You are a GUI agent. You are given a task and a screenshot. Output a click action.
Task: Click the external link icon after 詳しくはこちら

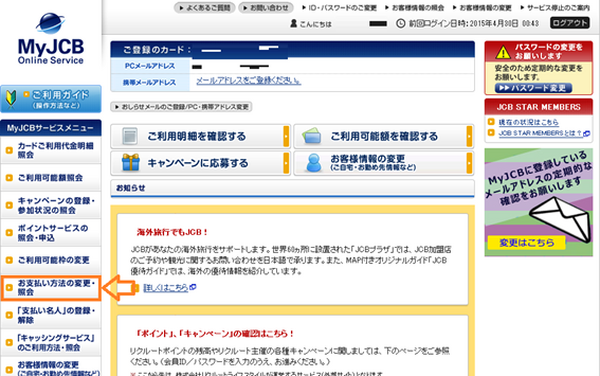click(193, 287)
